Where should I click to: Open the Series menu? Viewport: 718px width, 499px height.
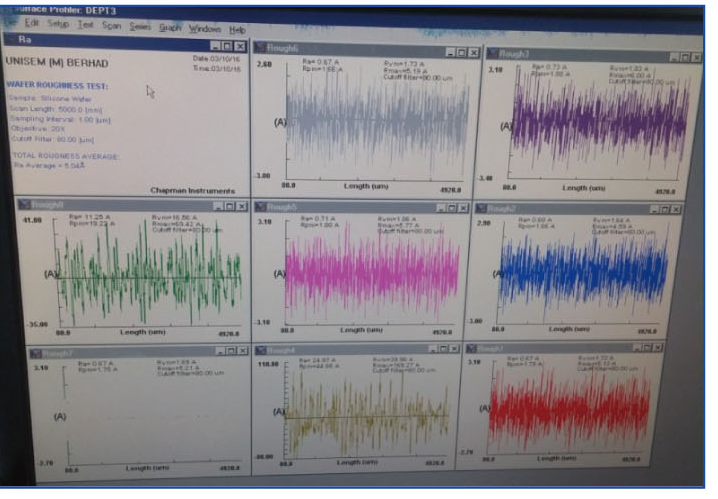click(x=140, y=27)
